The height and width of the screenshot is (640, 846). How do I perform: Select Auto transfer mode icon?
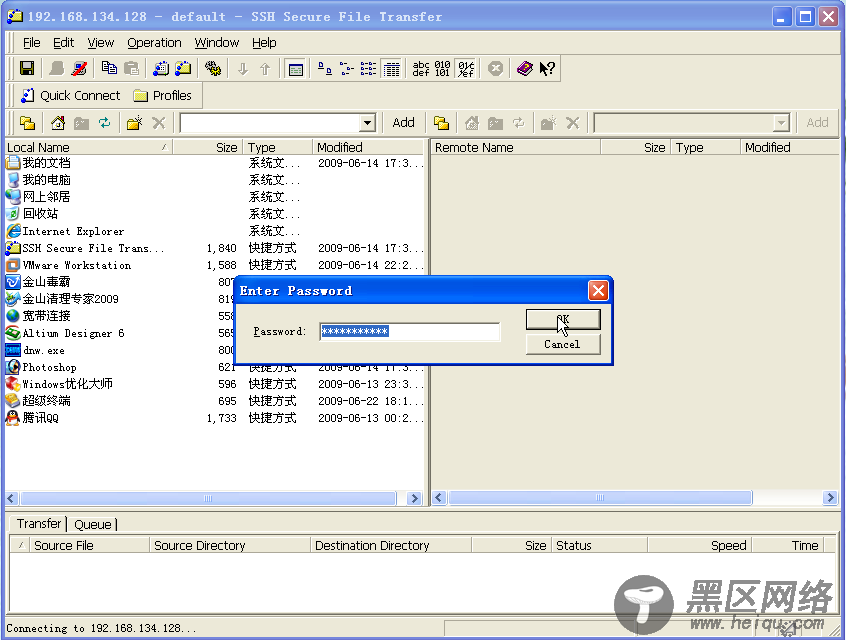(466, 69)
